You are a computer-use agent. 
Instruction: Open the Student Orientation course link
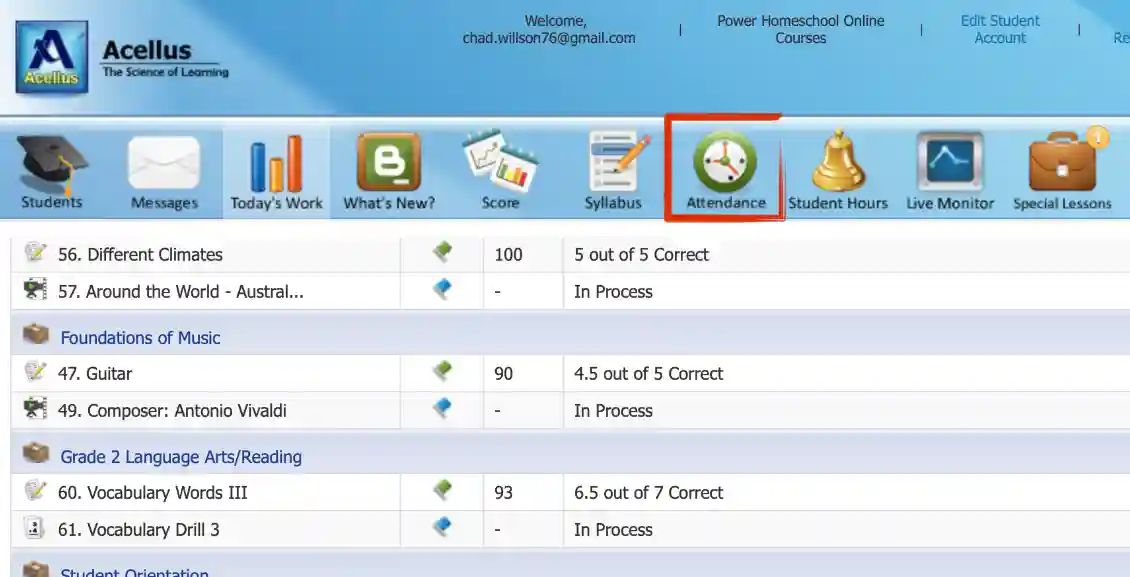tap(135, 572)
